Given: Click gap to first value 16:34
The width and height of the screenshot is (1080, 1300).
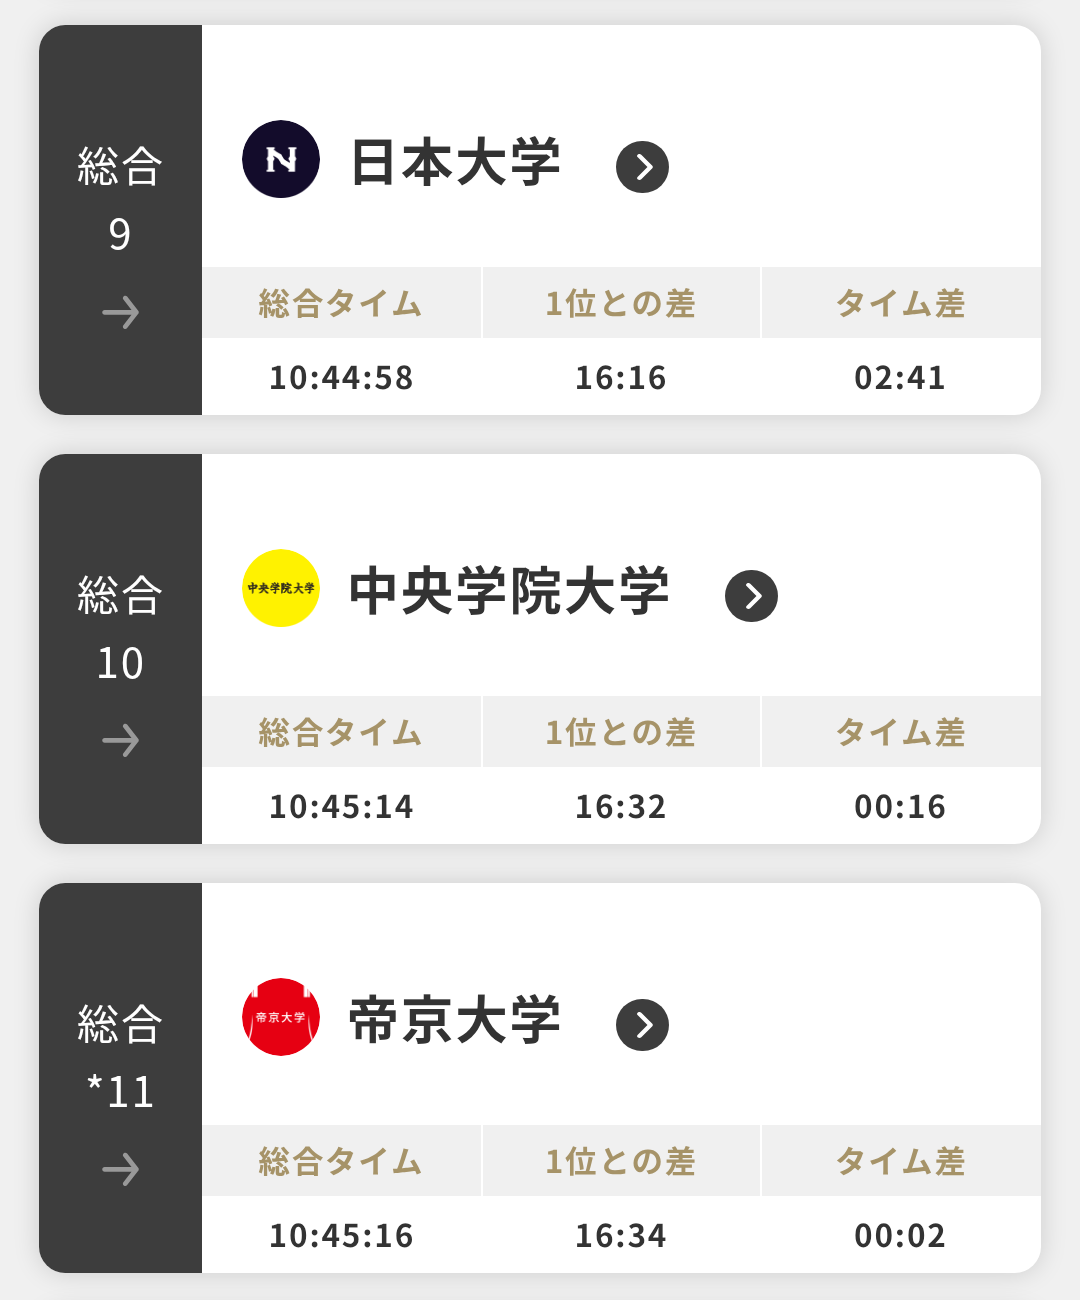Looking at the screenshot, I should click(x=620, y=1236).
